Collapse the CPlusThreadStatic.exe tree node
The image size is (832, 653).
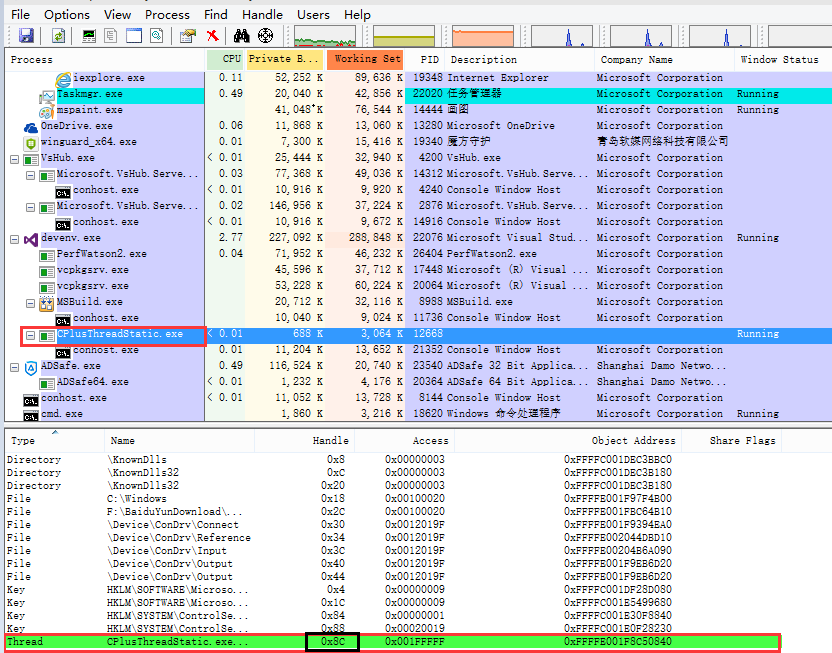click(30, 335)
